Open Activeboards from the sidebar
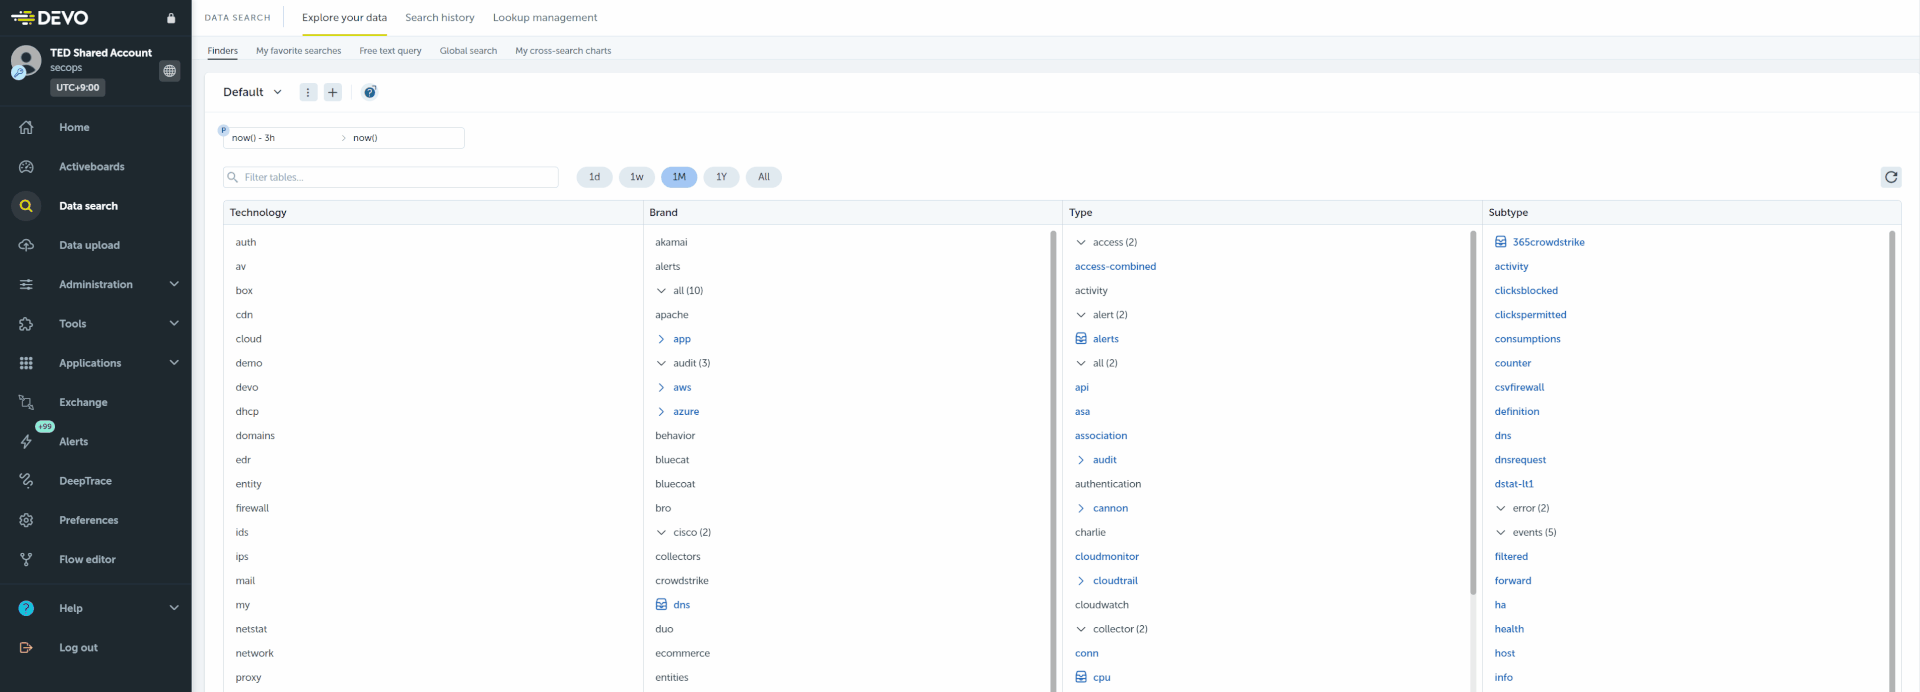Viewport: 1920px width, 692px height. pos(91,167)
